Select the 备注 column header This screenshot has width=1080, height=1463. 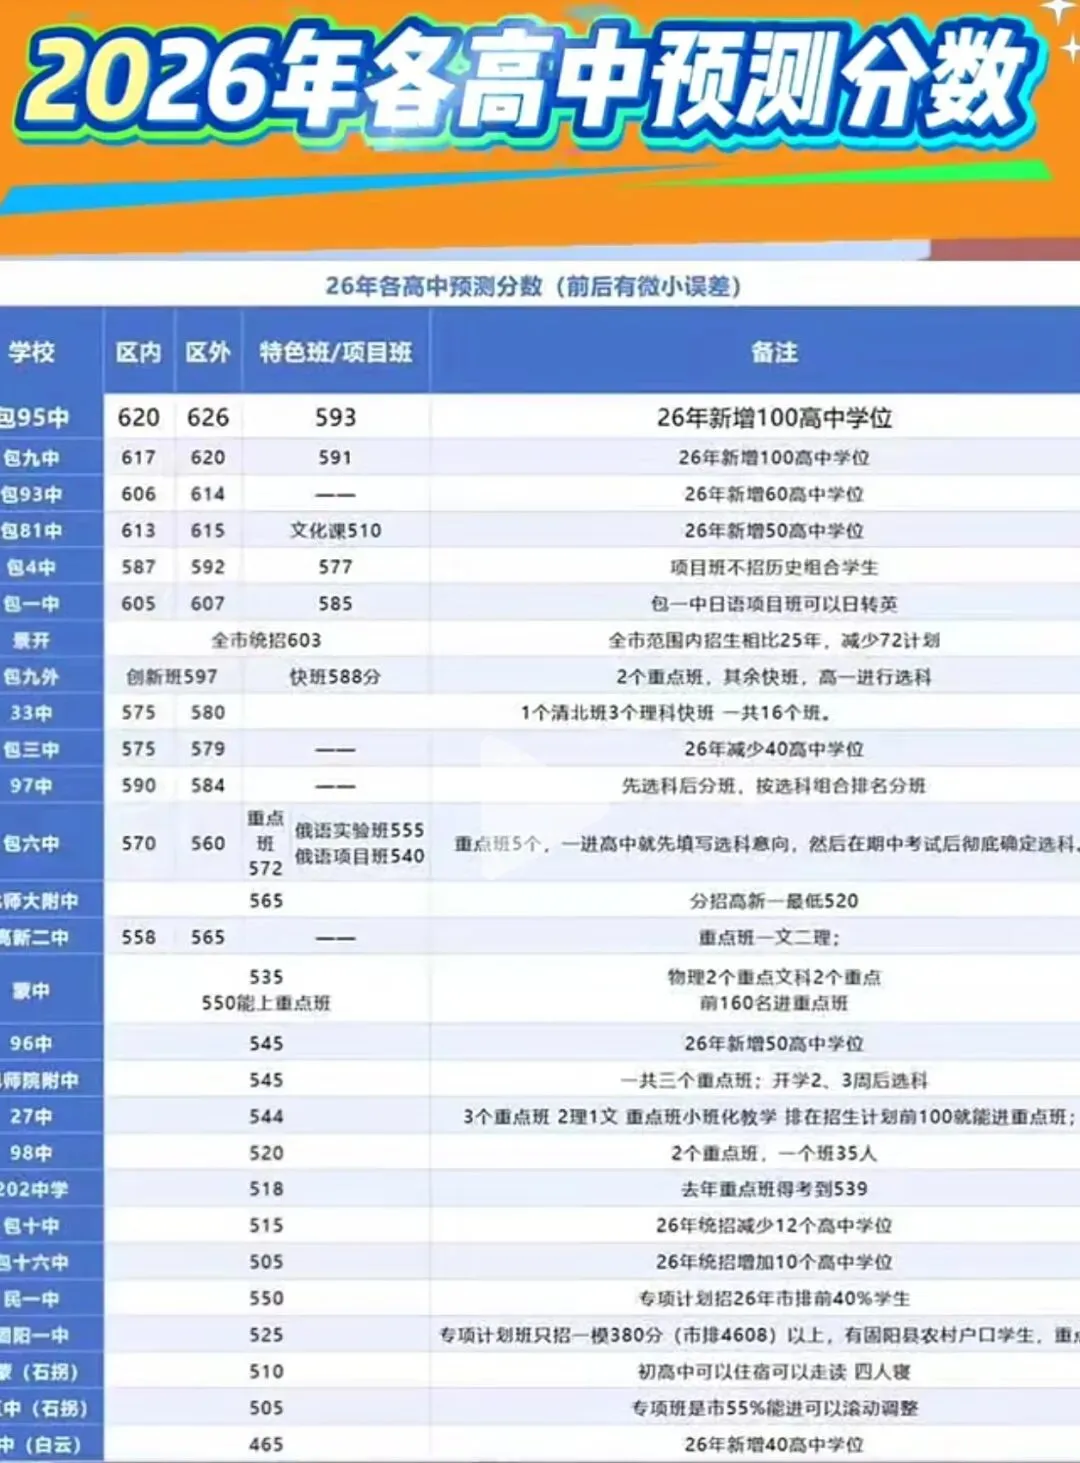(x=775, y=352)
